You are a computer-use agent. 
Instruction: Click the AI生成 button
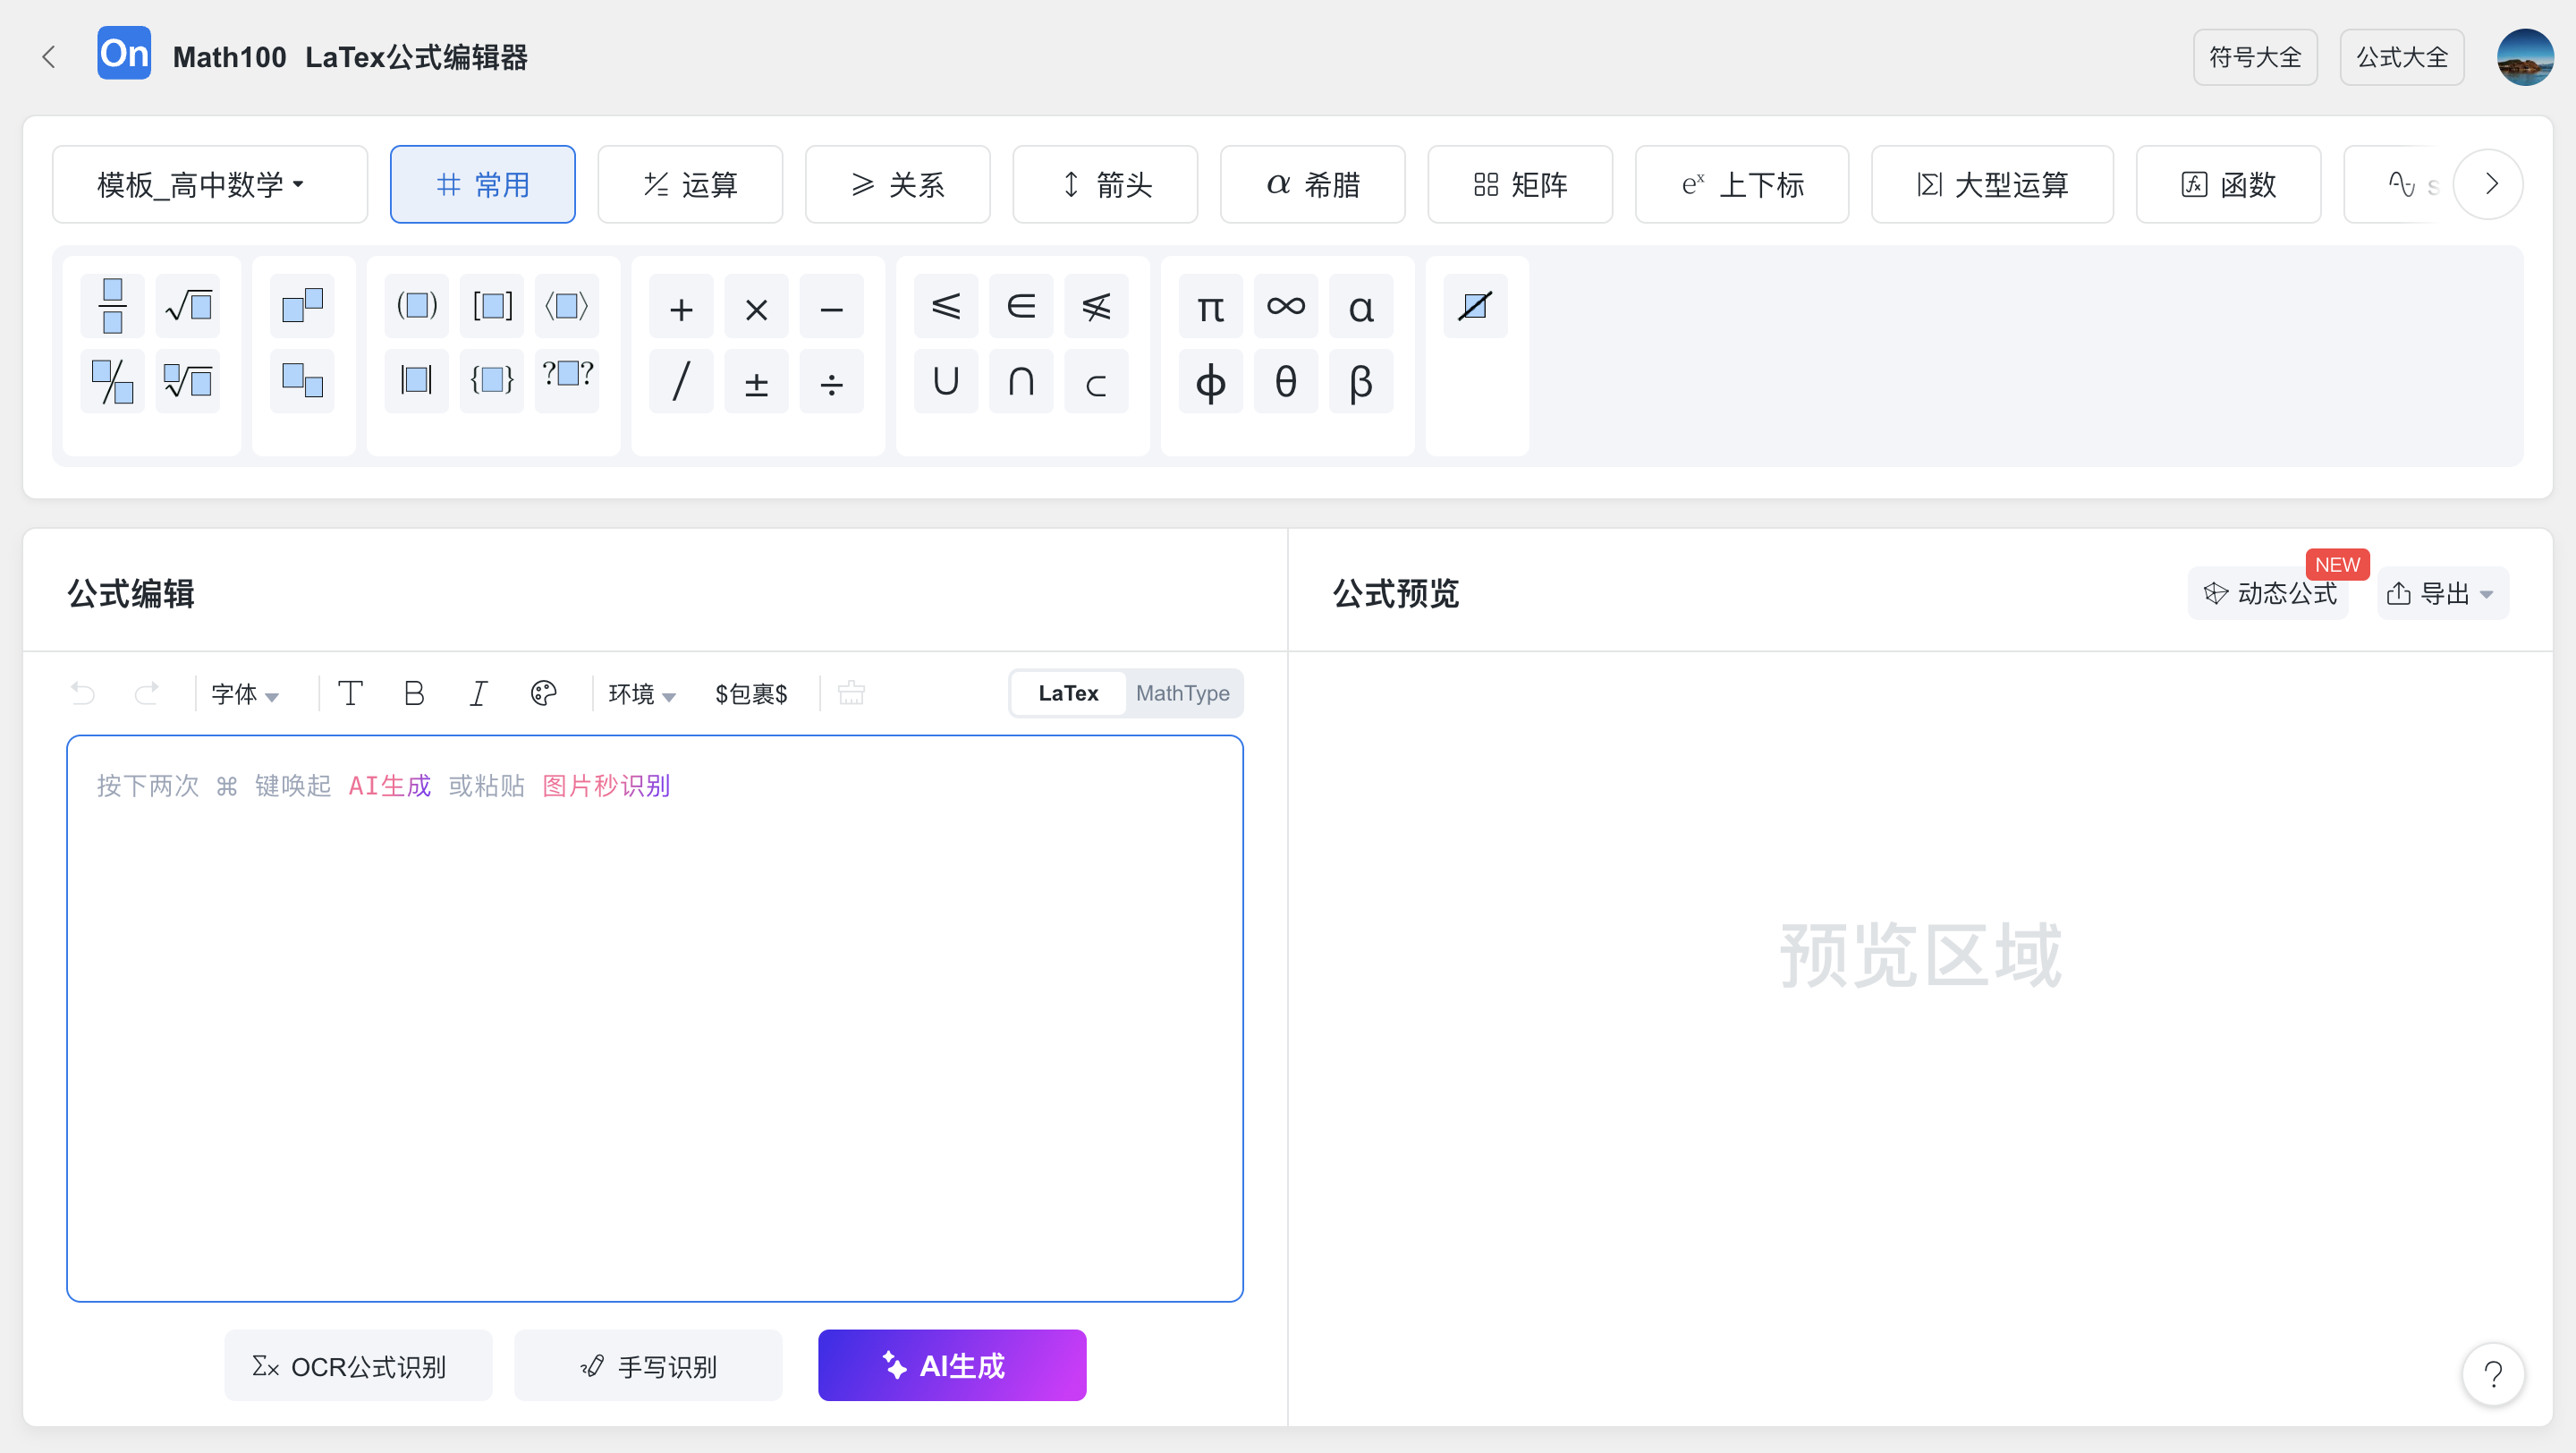pyautogui.click(x=951, y=1365)
